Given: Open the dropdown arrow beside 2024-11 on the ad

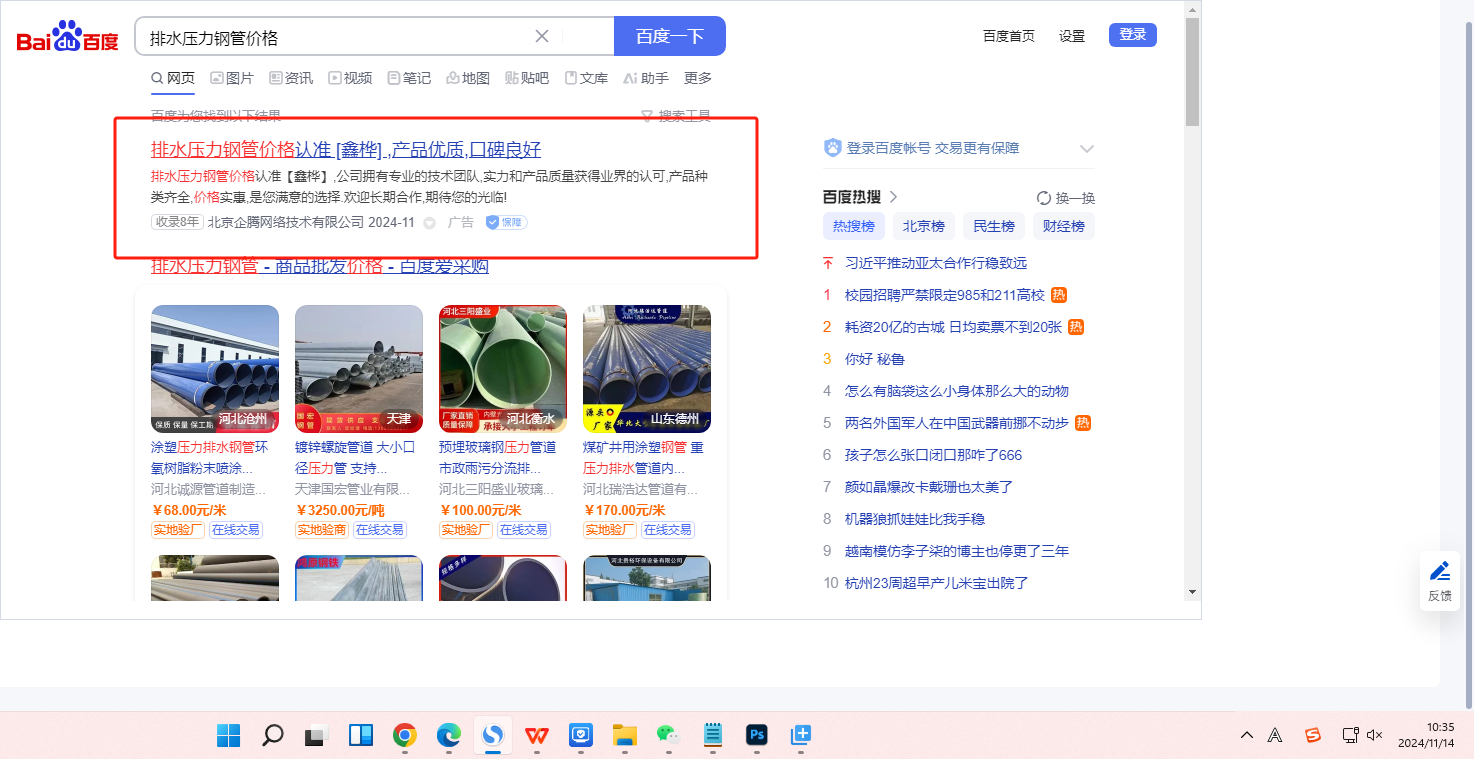Looking at the screenshot, I should (430, 223).
